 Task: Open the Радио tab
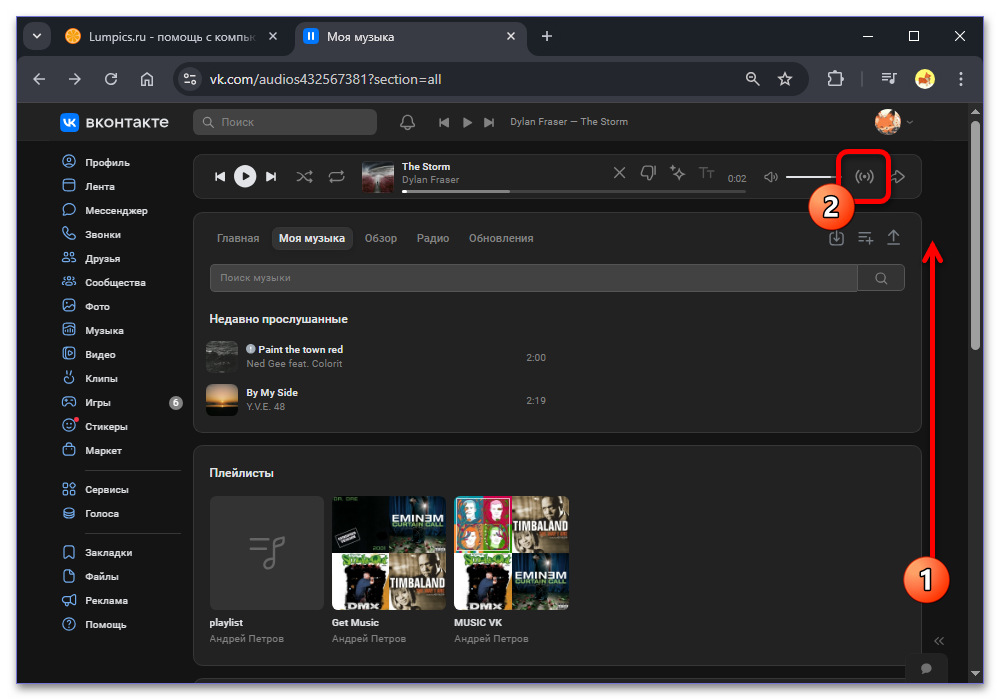click(x=433, y=238)
